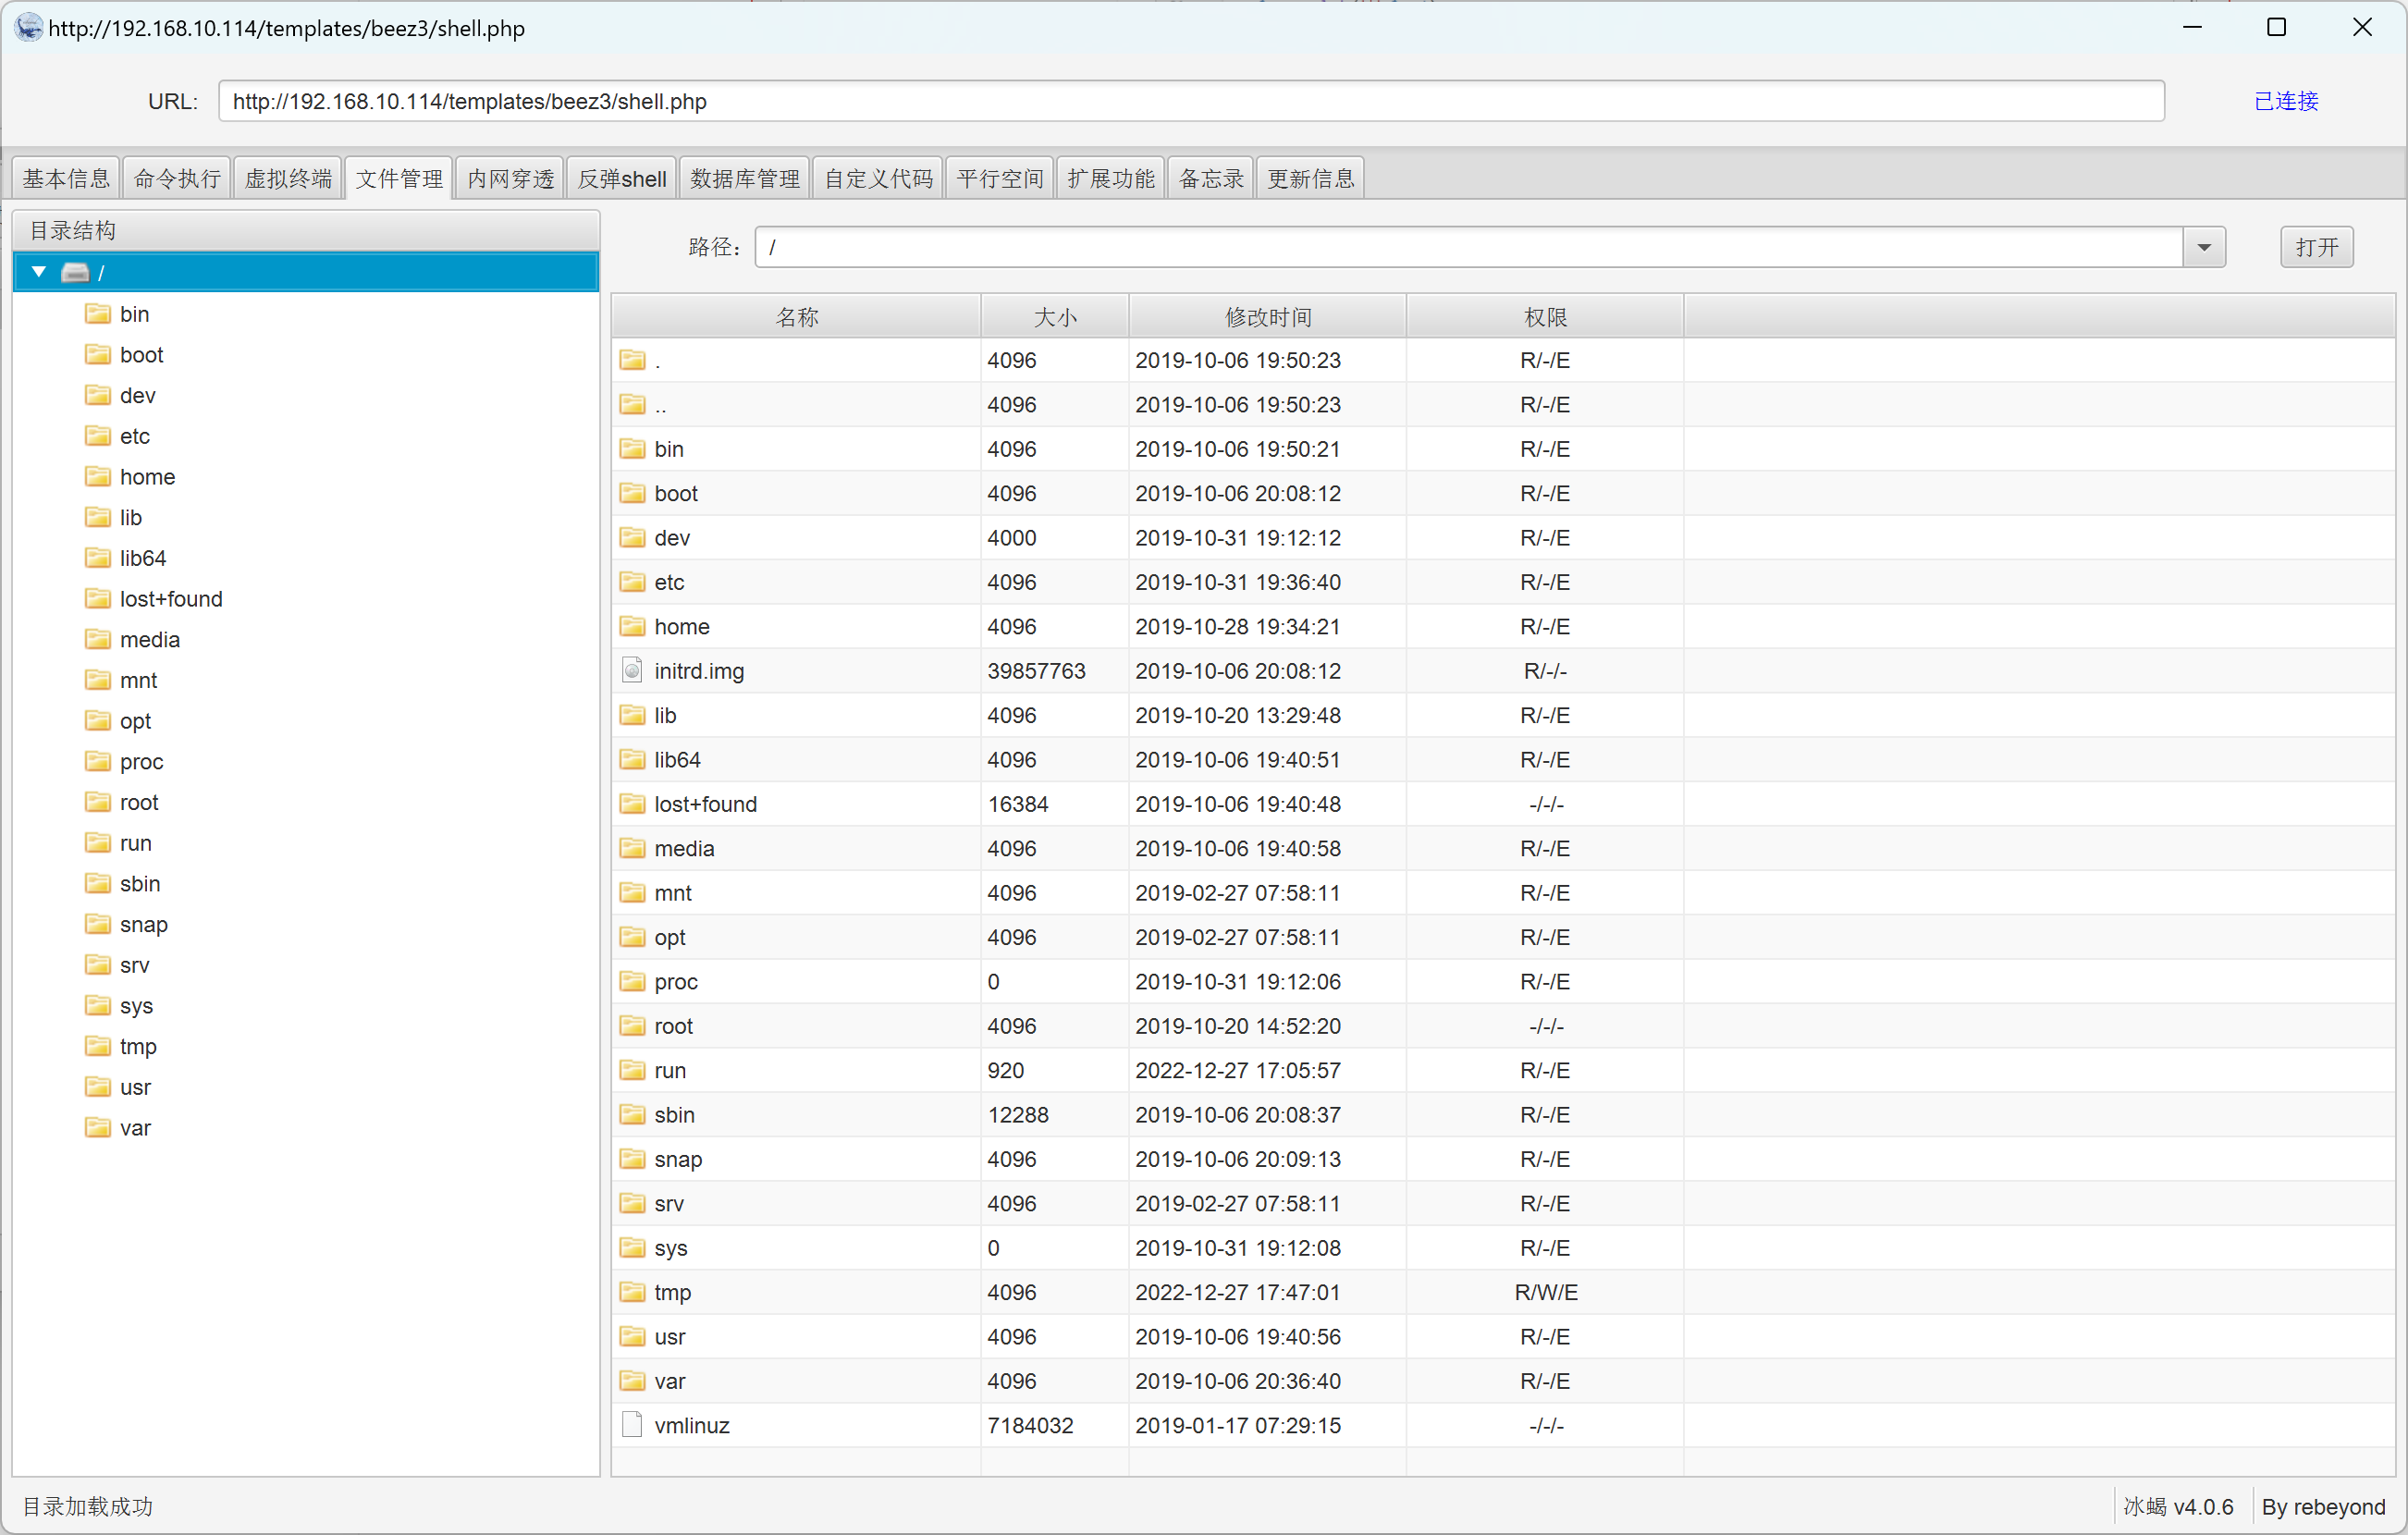Click the vmlinuz file icon
The image size is (2408, 1535).
point(632,1425)
